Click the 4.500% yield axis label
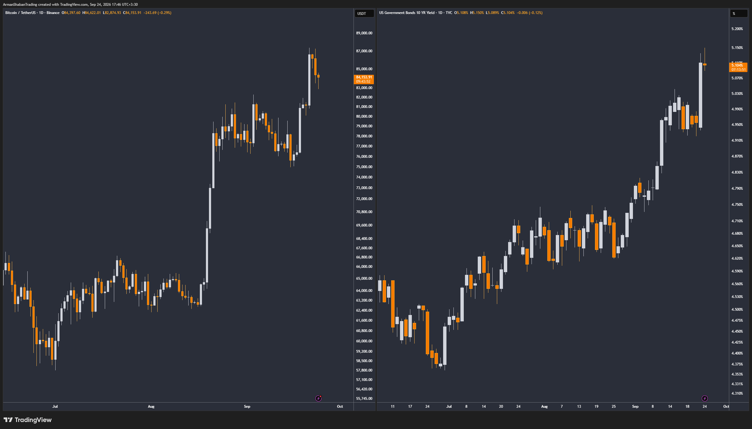The image size is (752, 429). [737, 309]
